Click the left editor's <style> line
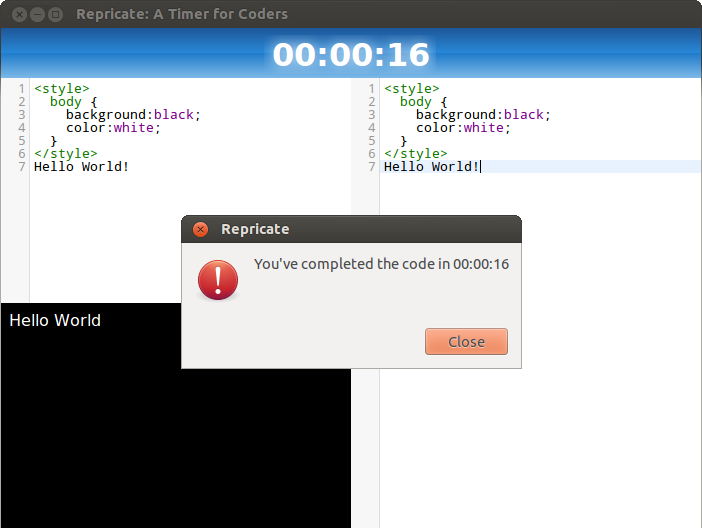 pyautogui.click(x=62, y=89)
